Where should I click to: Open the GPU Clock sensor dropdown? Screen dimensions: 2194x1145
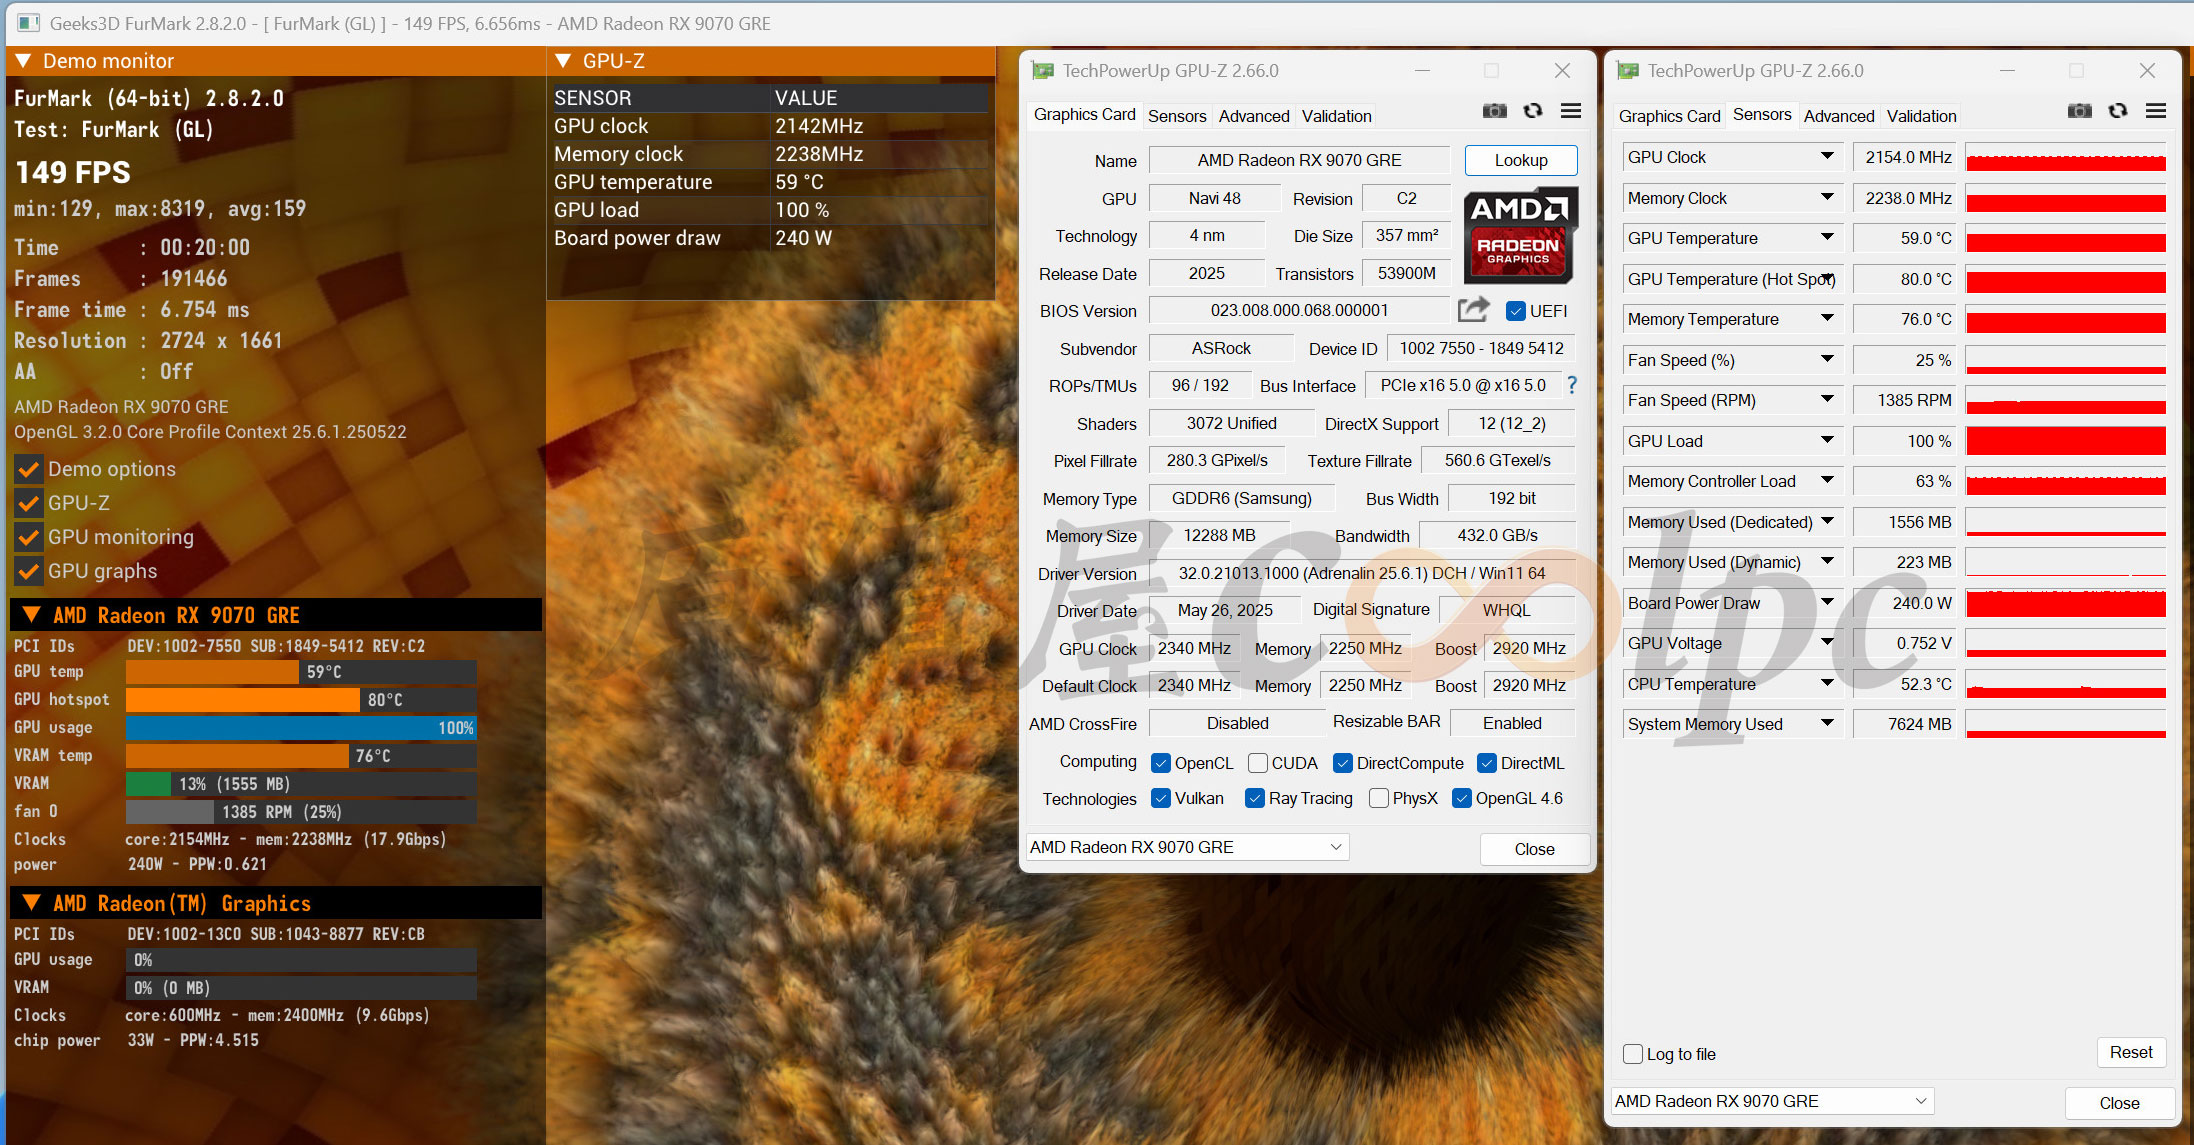[x=1827, y=156]
